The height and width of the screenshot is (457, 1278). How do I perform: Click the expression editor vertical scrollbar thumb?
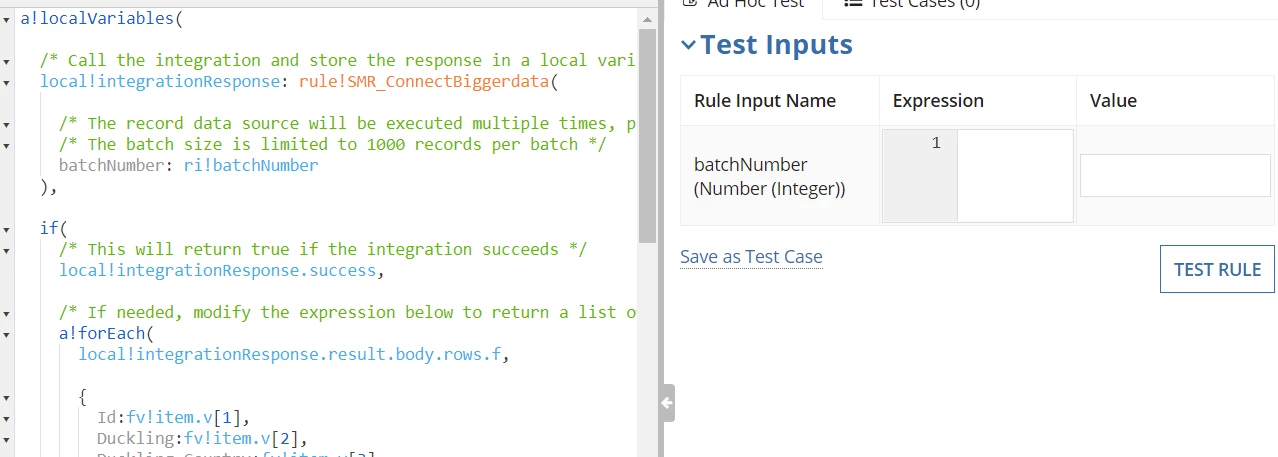tap(647, 135)
